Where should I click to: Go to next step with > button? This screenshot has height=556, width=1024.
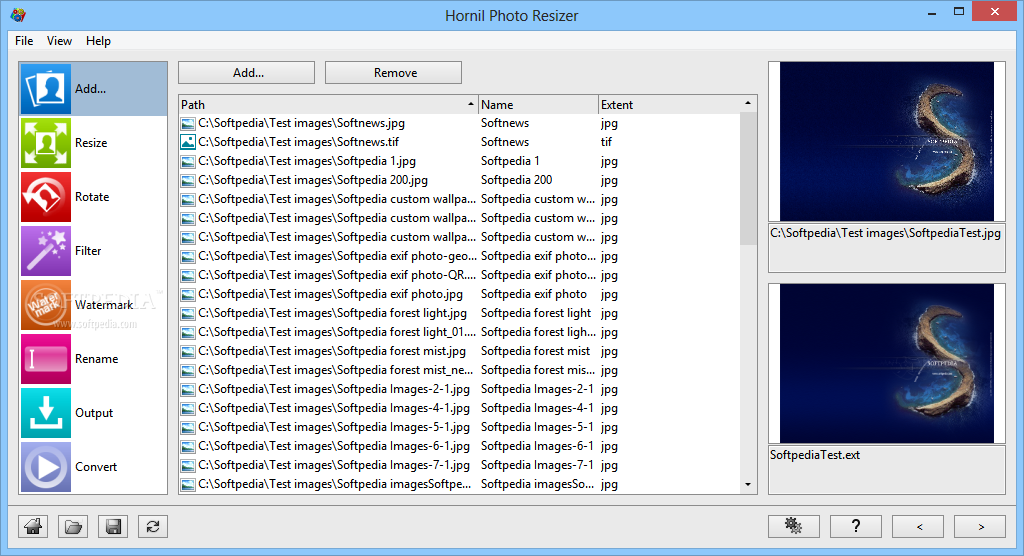coord(980,527)
